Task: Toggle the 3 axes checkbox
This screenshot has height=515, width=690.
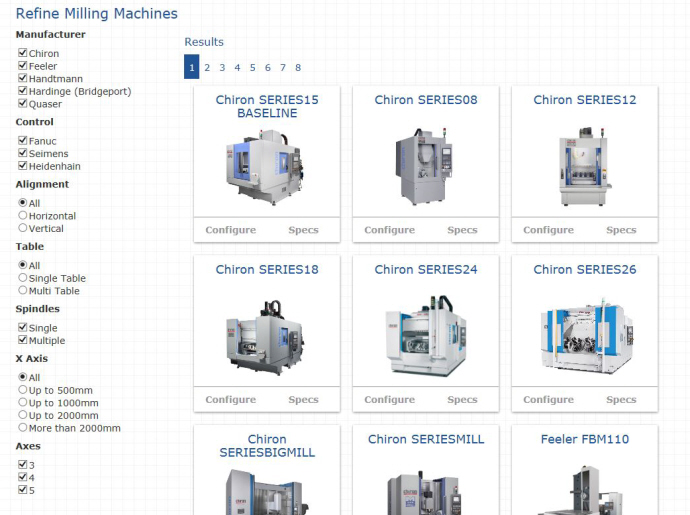Action: 22,464
